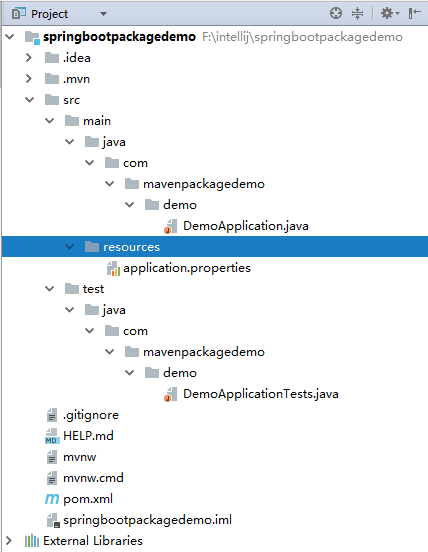Expand the .idea folder

click(x=29, y=58)
